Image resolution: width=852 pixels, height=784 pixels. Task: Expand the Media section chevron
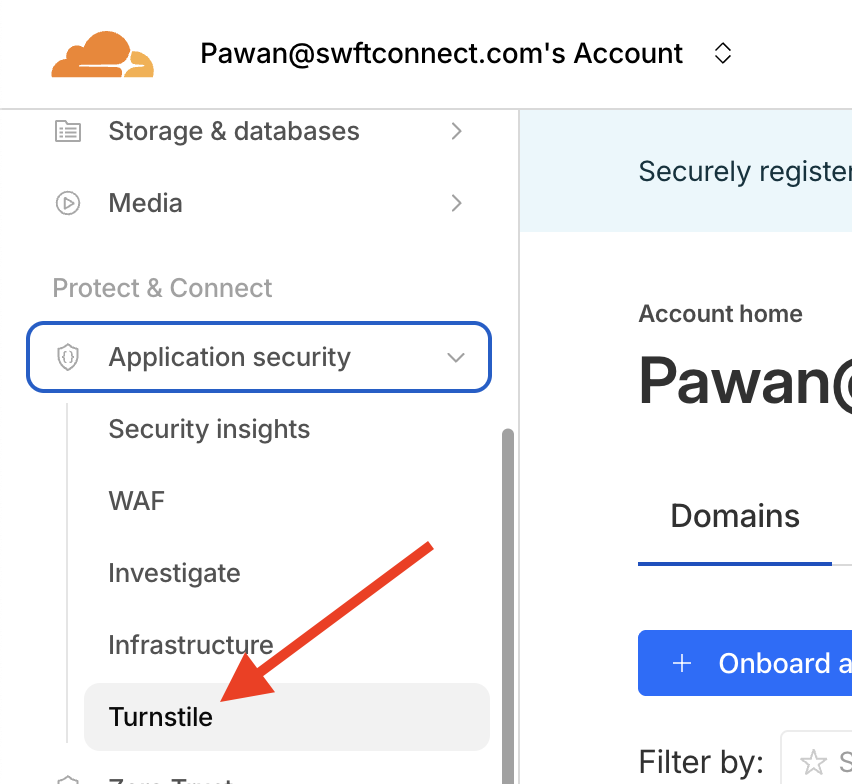click(x=456, y=203)
